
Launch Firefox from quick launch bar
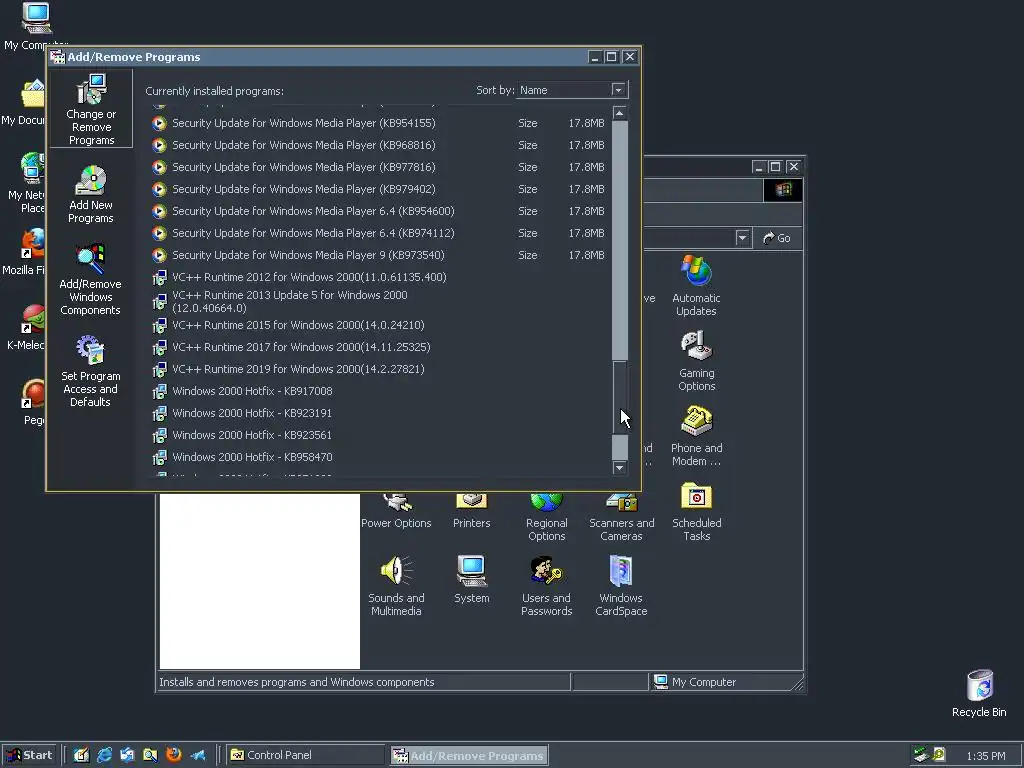pyautogui.click(x=174, y=755)
